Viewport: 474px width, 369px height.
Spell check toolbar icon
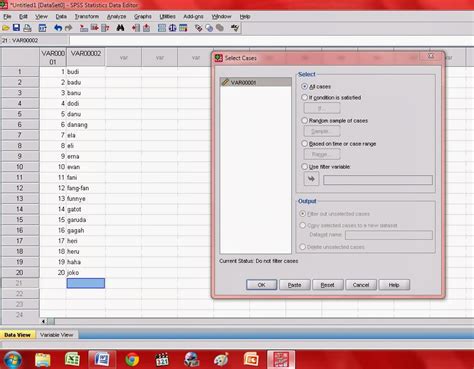pyautogui.click(x=235, y=28)
